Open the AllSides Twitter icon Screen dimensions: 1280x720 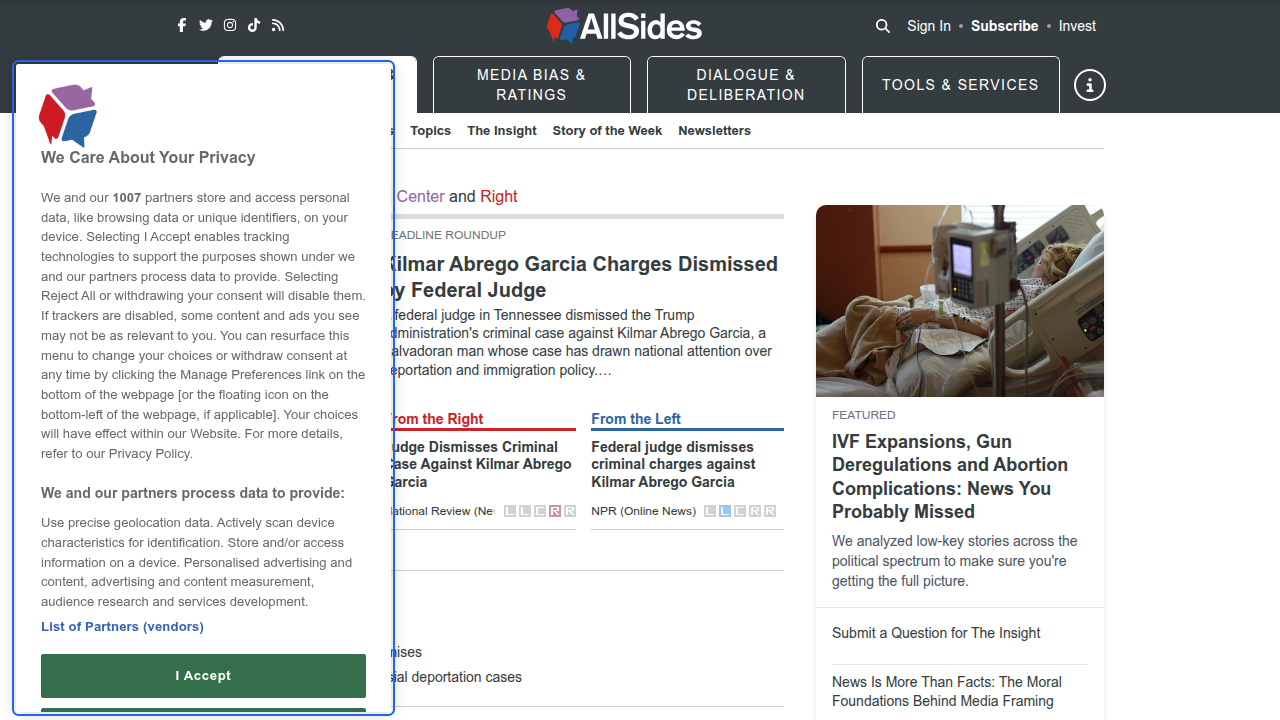206,26
